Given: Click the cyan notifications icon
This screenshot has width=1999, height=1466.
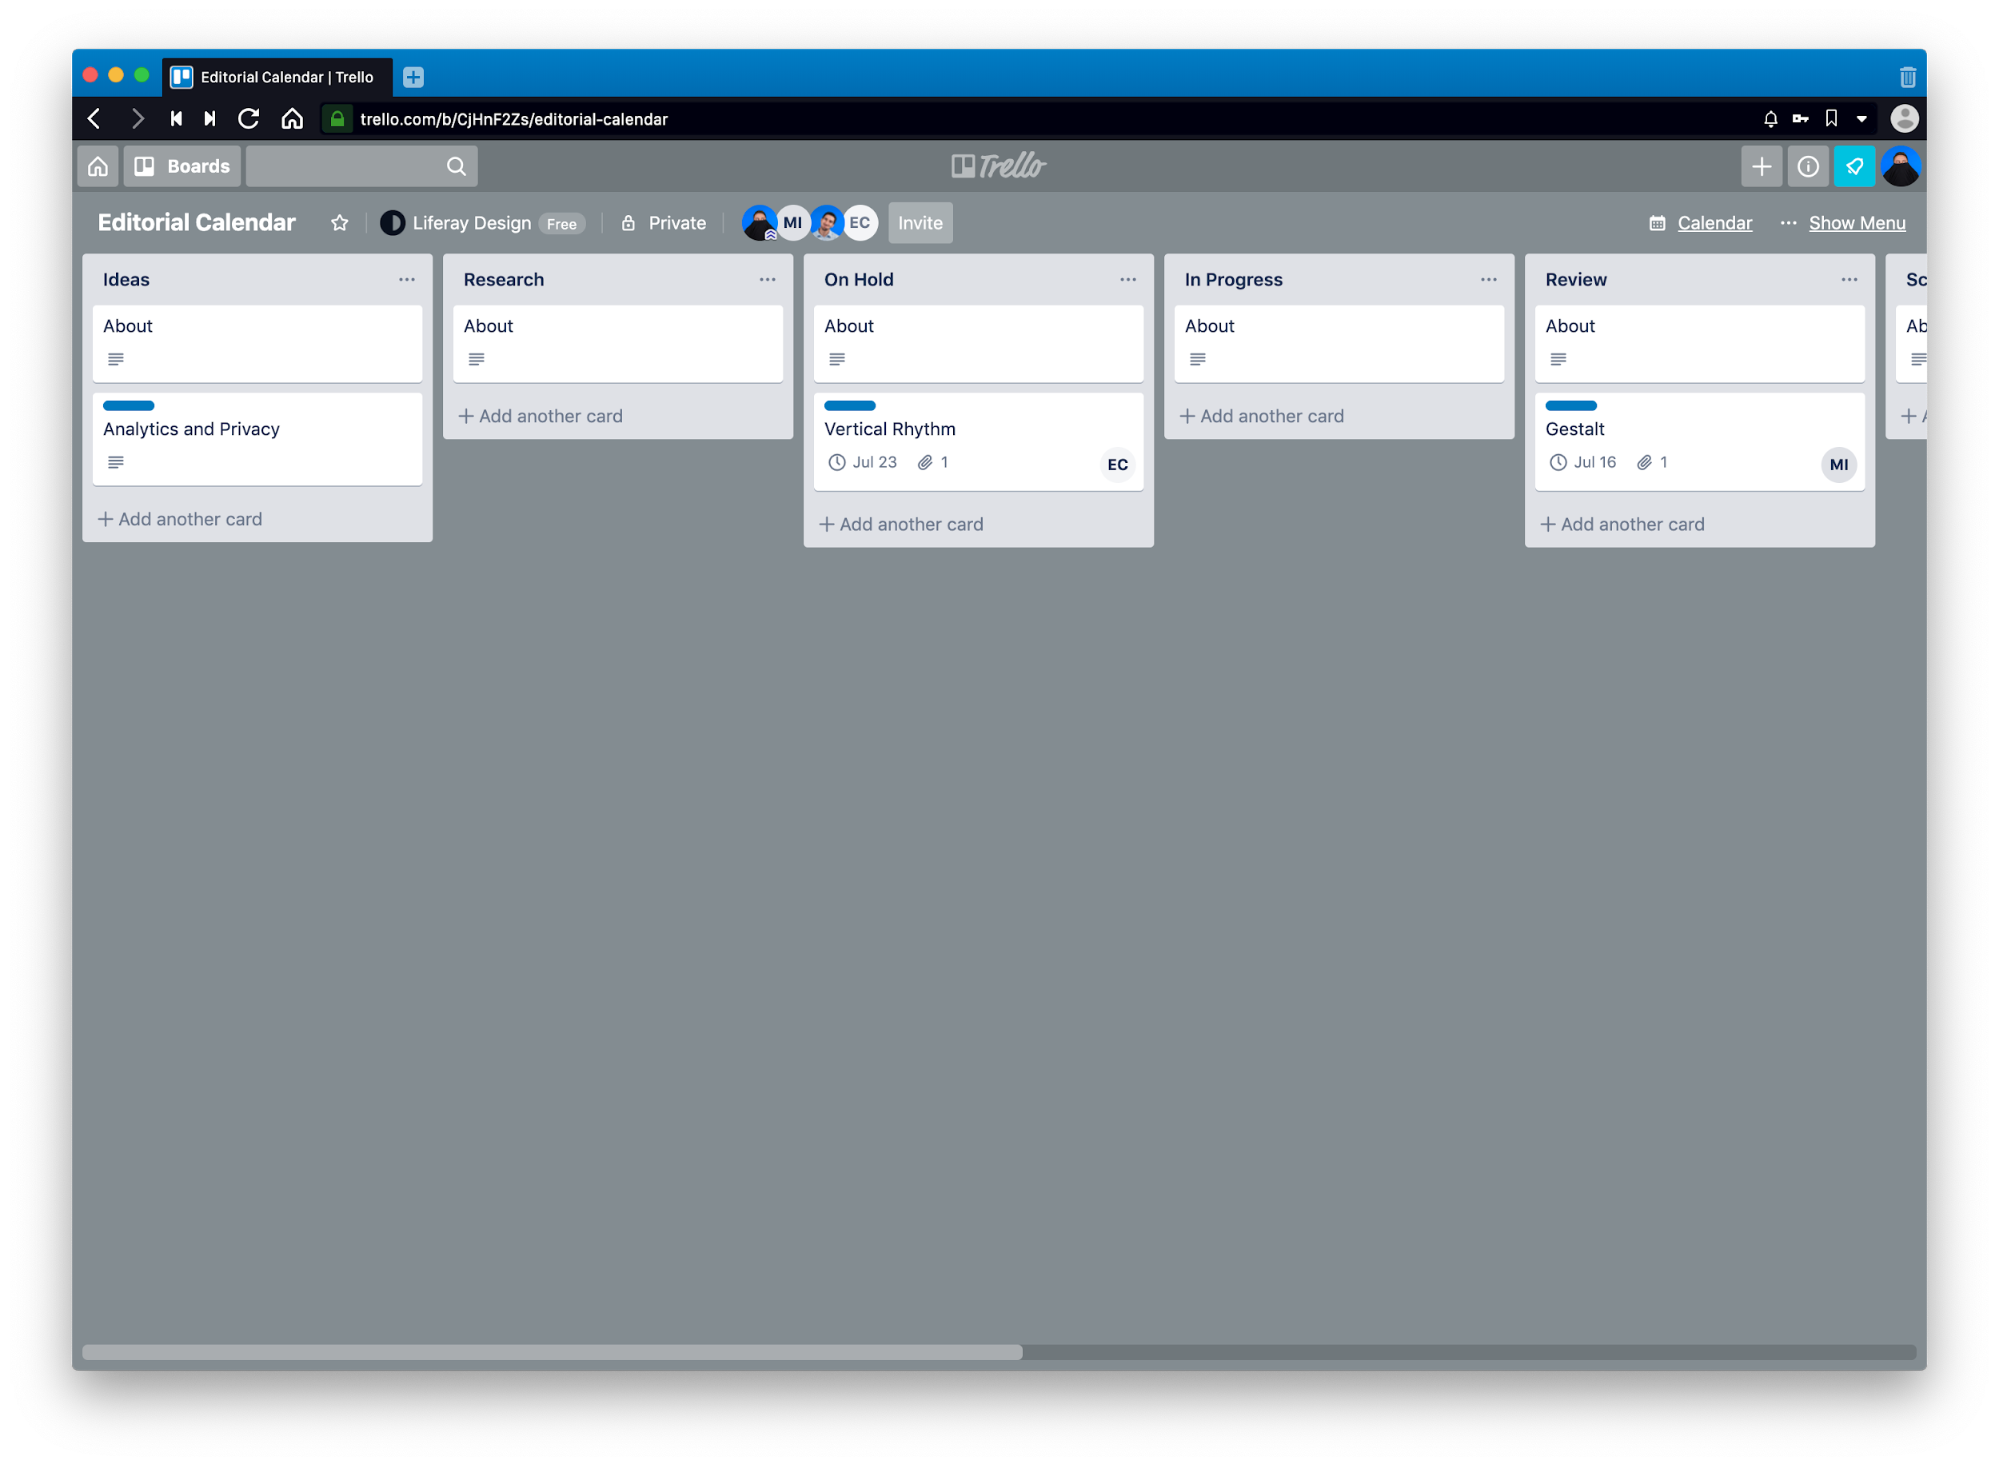Looking at the screenshot, I should [1853, 166].
